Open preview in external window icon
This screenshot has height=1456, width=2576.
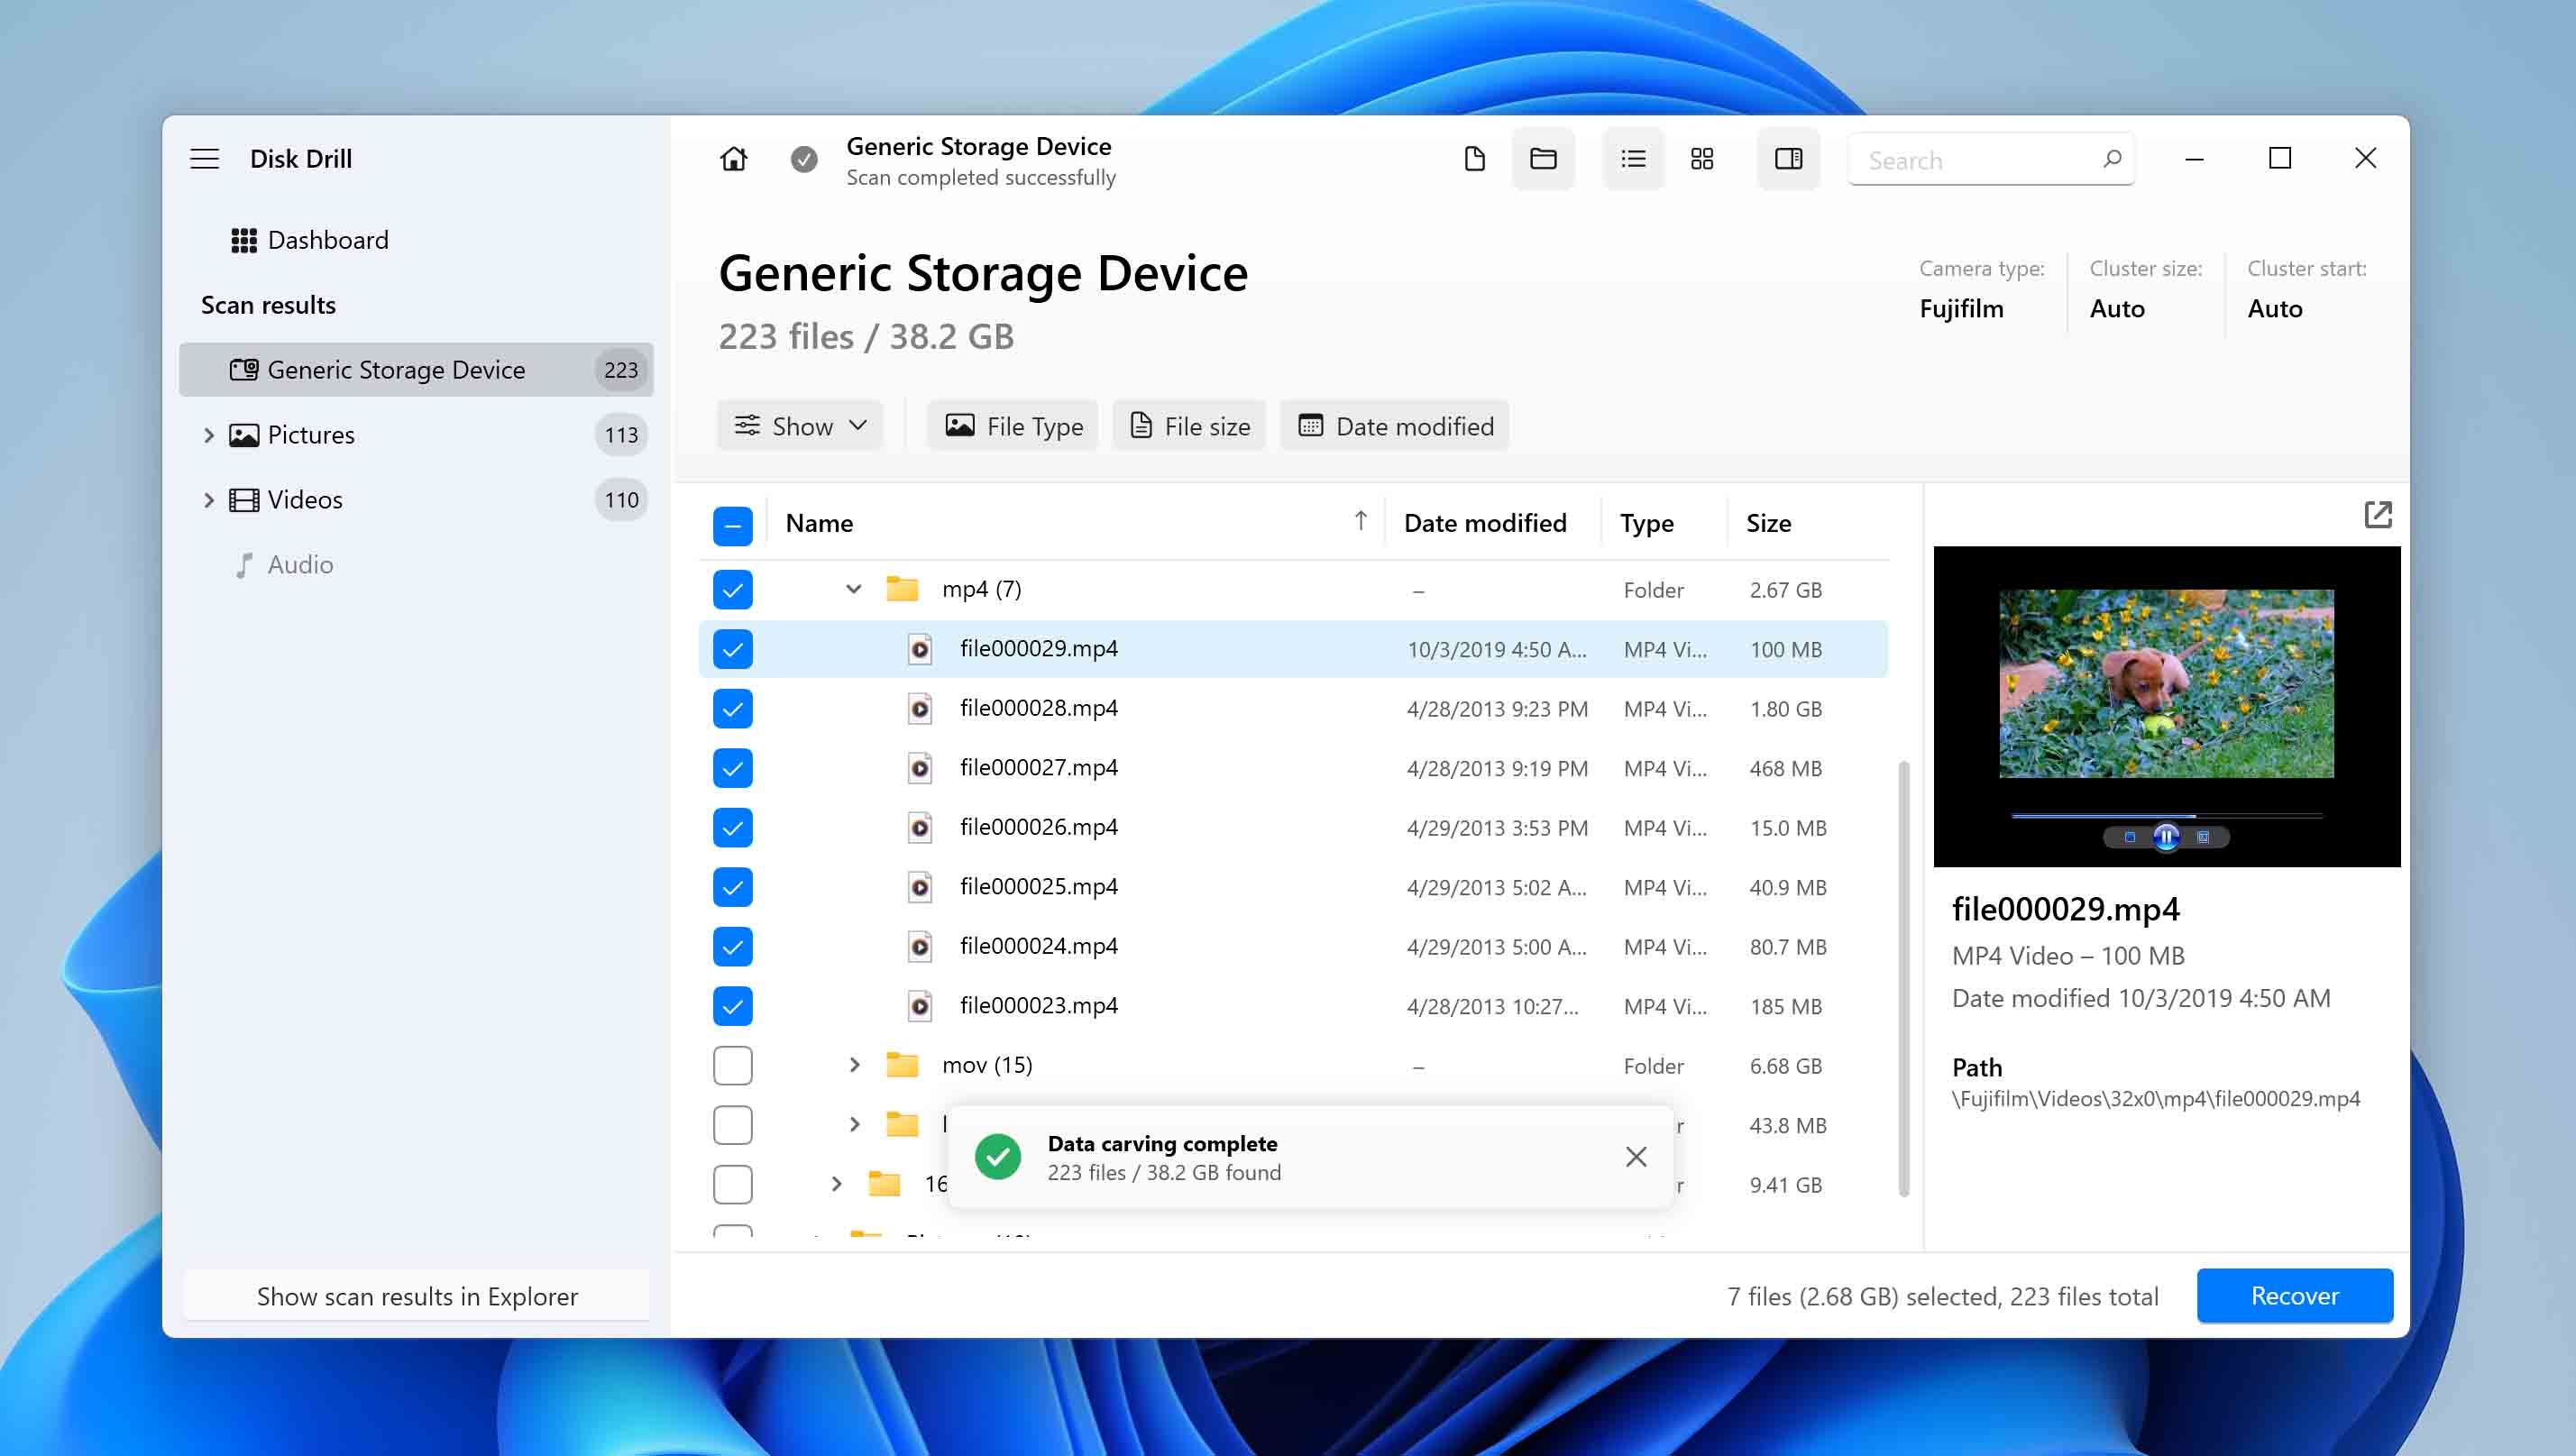[2377, 515]
